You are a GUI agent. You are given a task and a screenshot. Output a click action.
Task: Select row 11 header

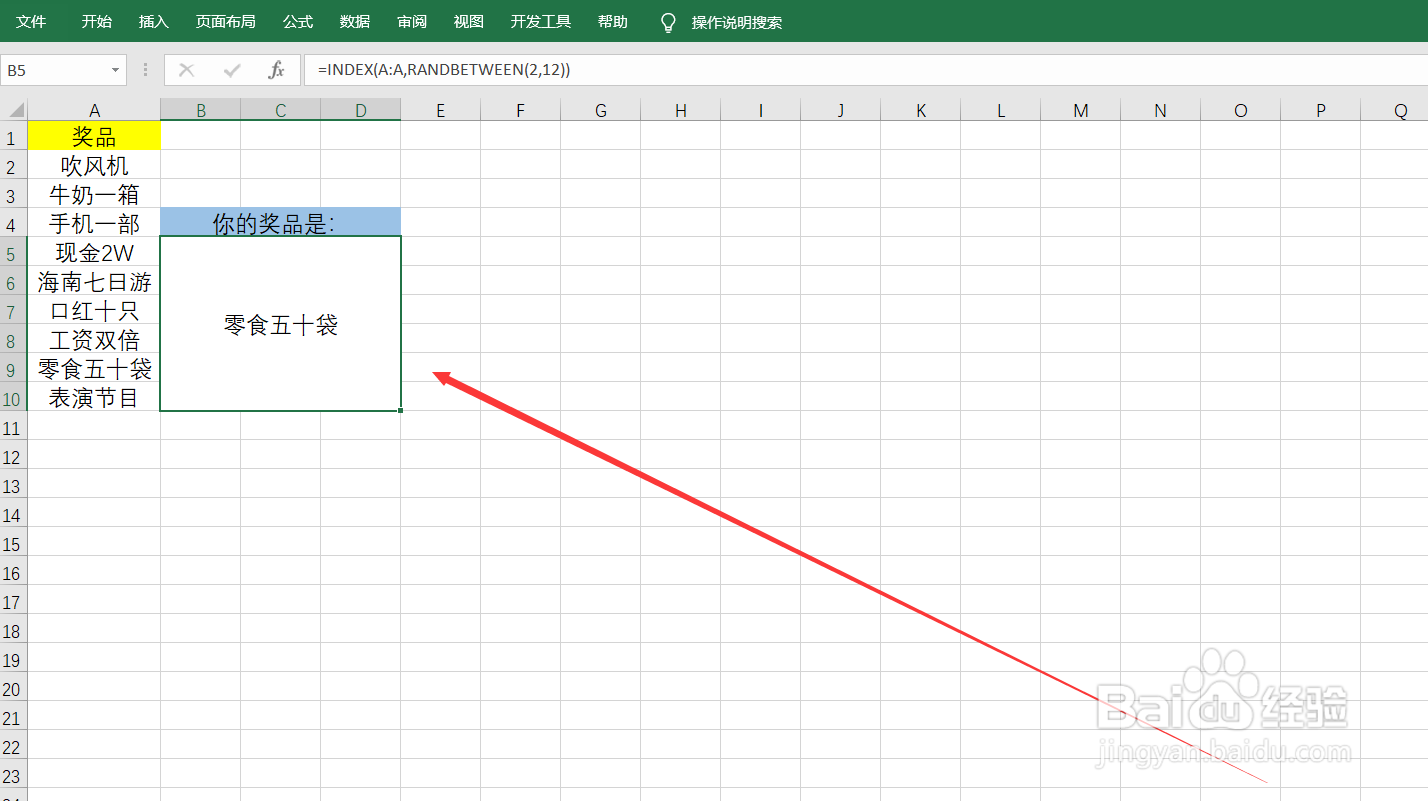coord(13,427)
